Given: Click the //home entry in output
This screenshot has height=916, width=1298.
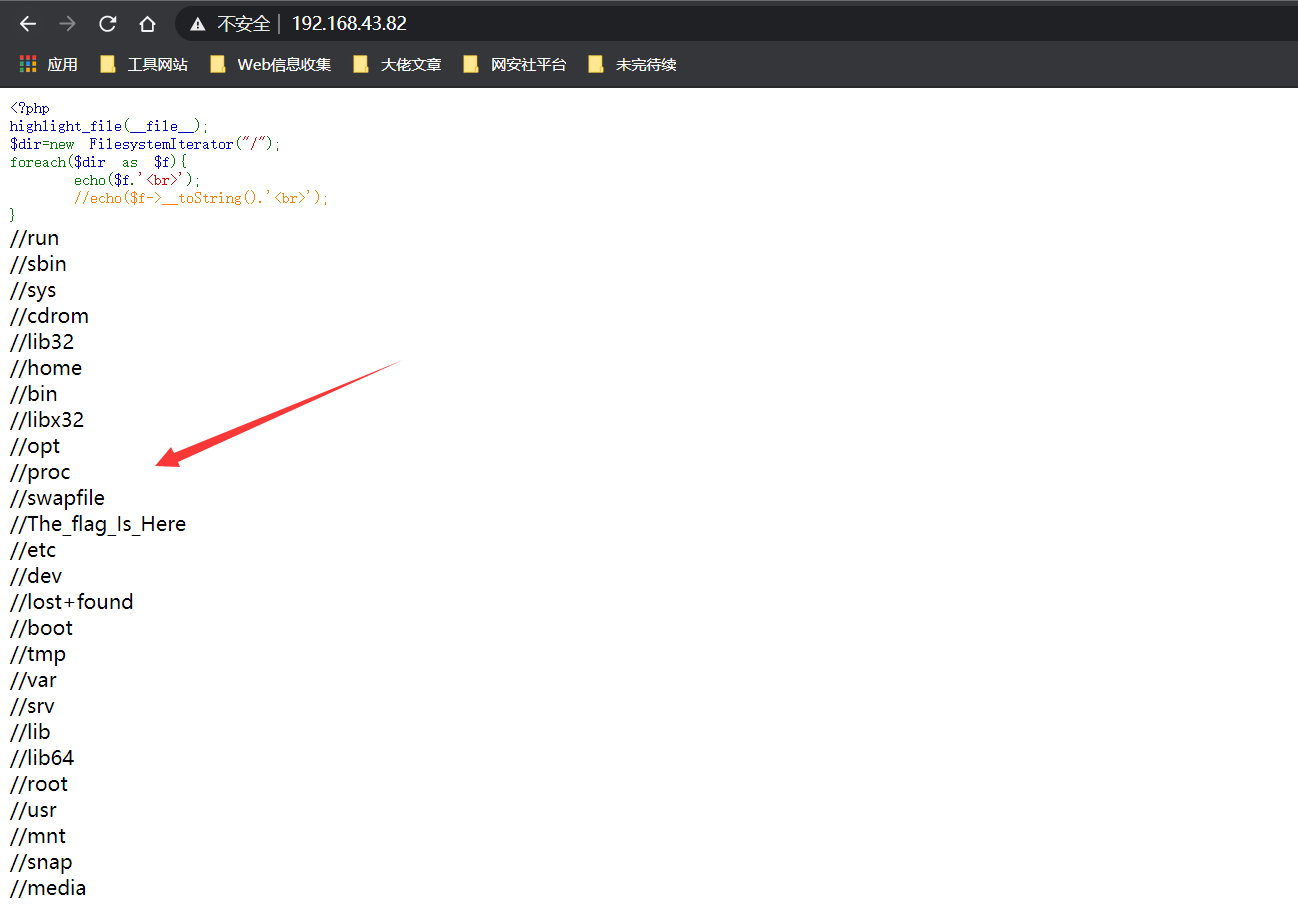Looking at the screenshot, I should [x=46, y=368].
